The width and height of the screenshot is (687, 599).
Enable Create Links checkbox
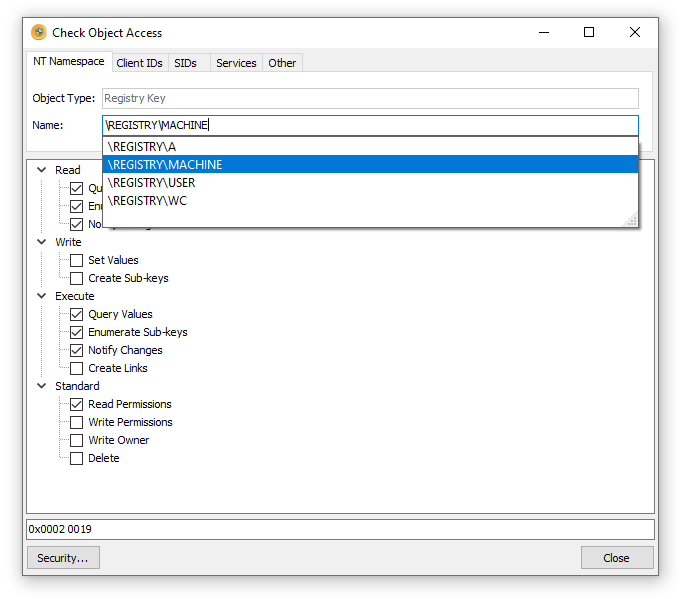coord(77,368)
